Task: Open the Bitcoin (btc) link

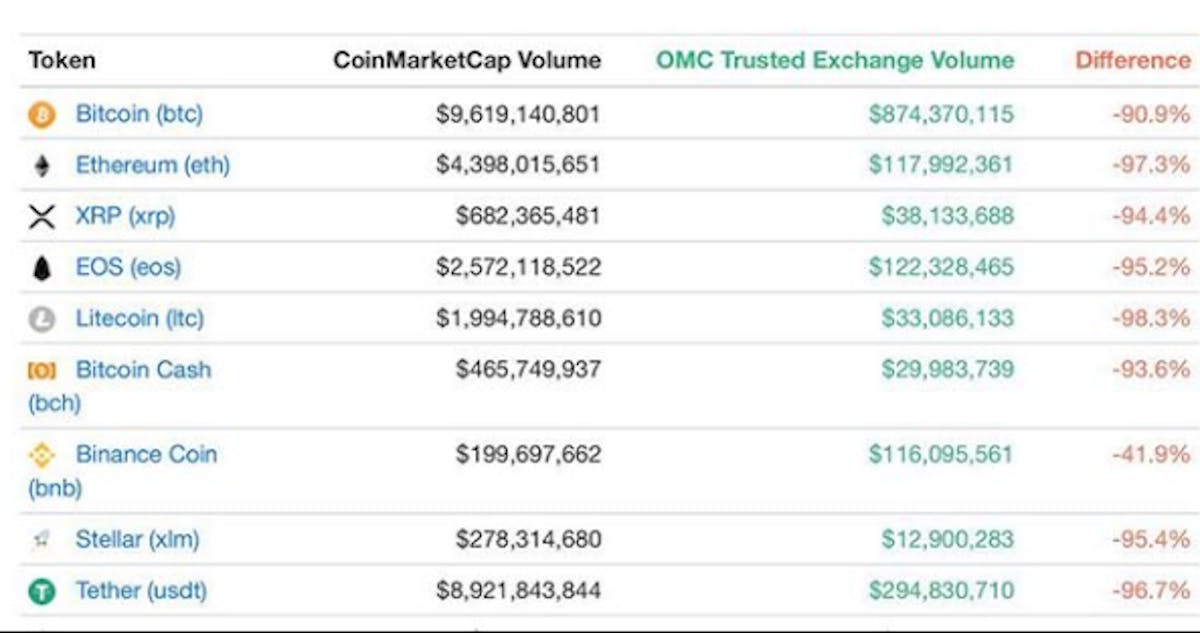Action: (139, 114)
